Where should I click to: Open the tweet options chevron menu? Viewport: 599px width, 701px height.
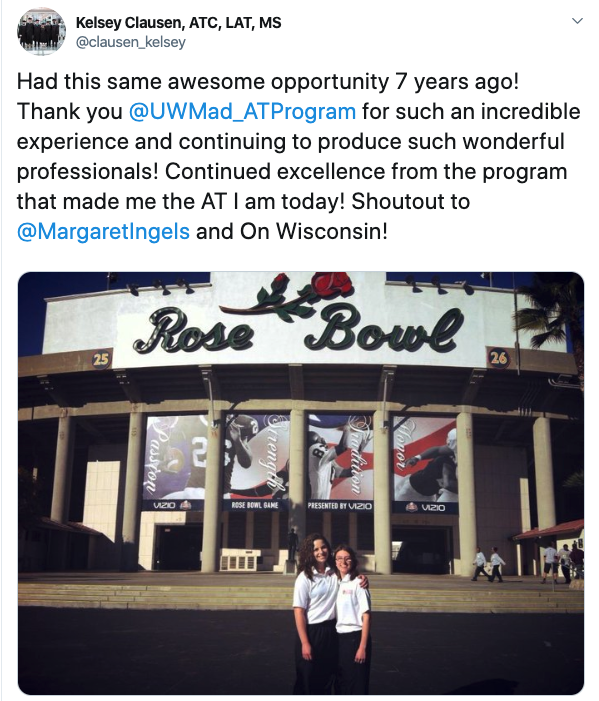pyautogui.click(x=577, y=21)
